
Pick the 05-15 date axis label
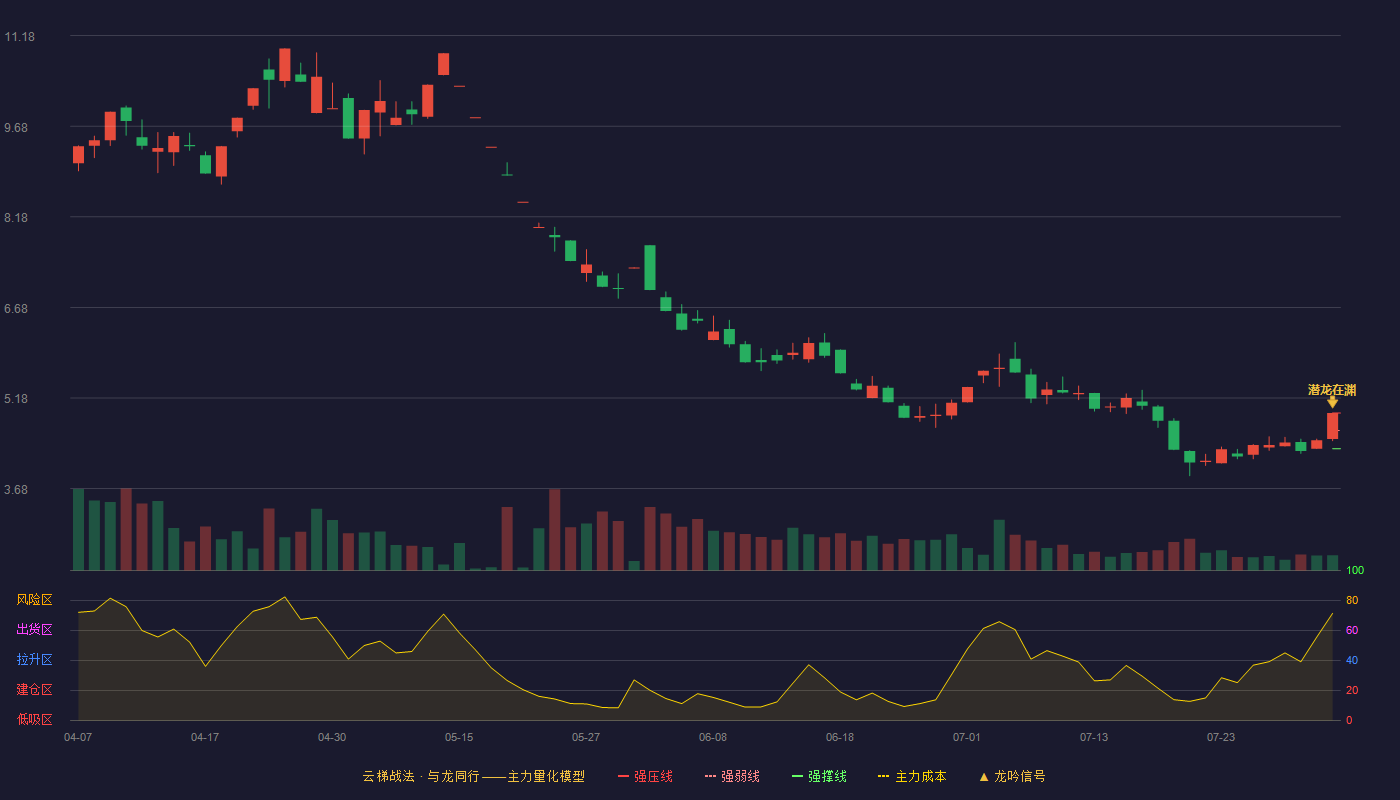click(x=459, y=737)
